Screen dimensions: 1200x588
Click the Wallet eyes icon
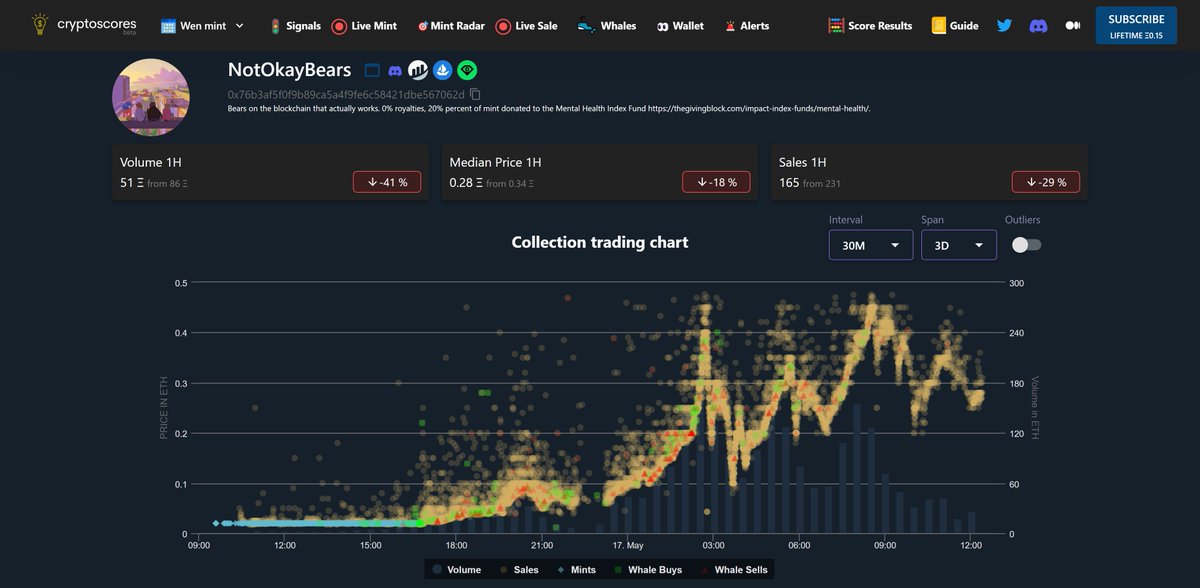[662, 26]
